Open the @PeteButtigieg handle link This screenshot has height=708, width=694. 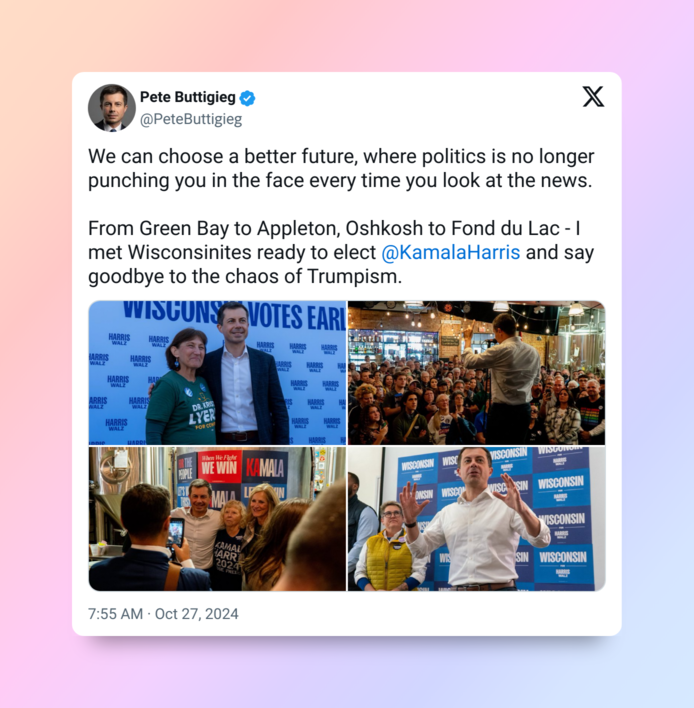[191, 119]
